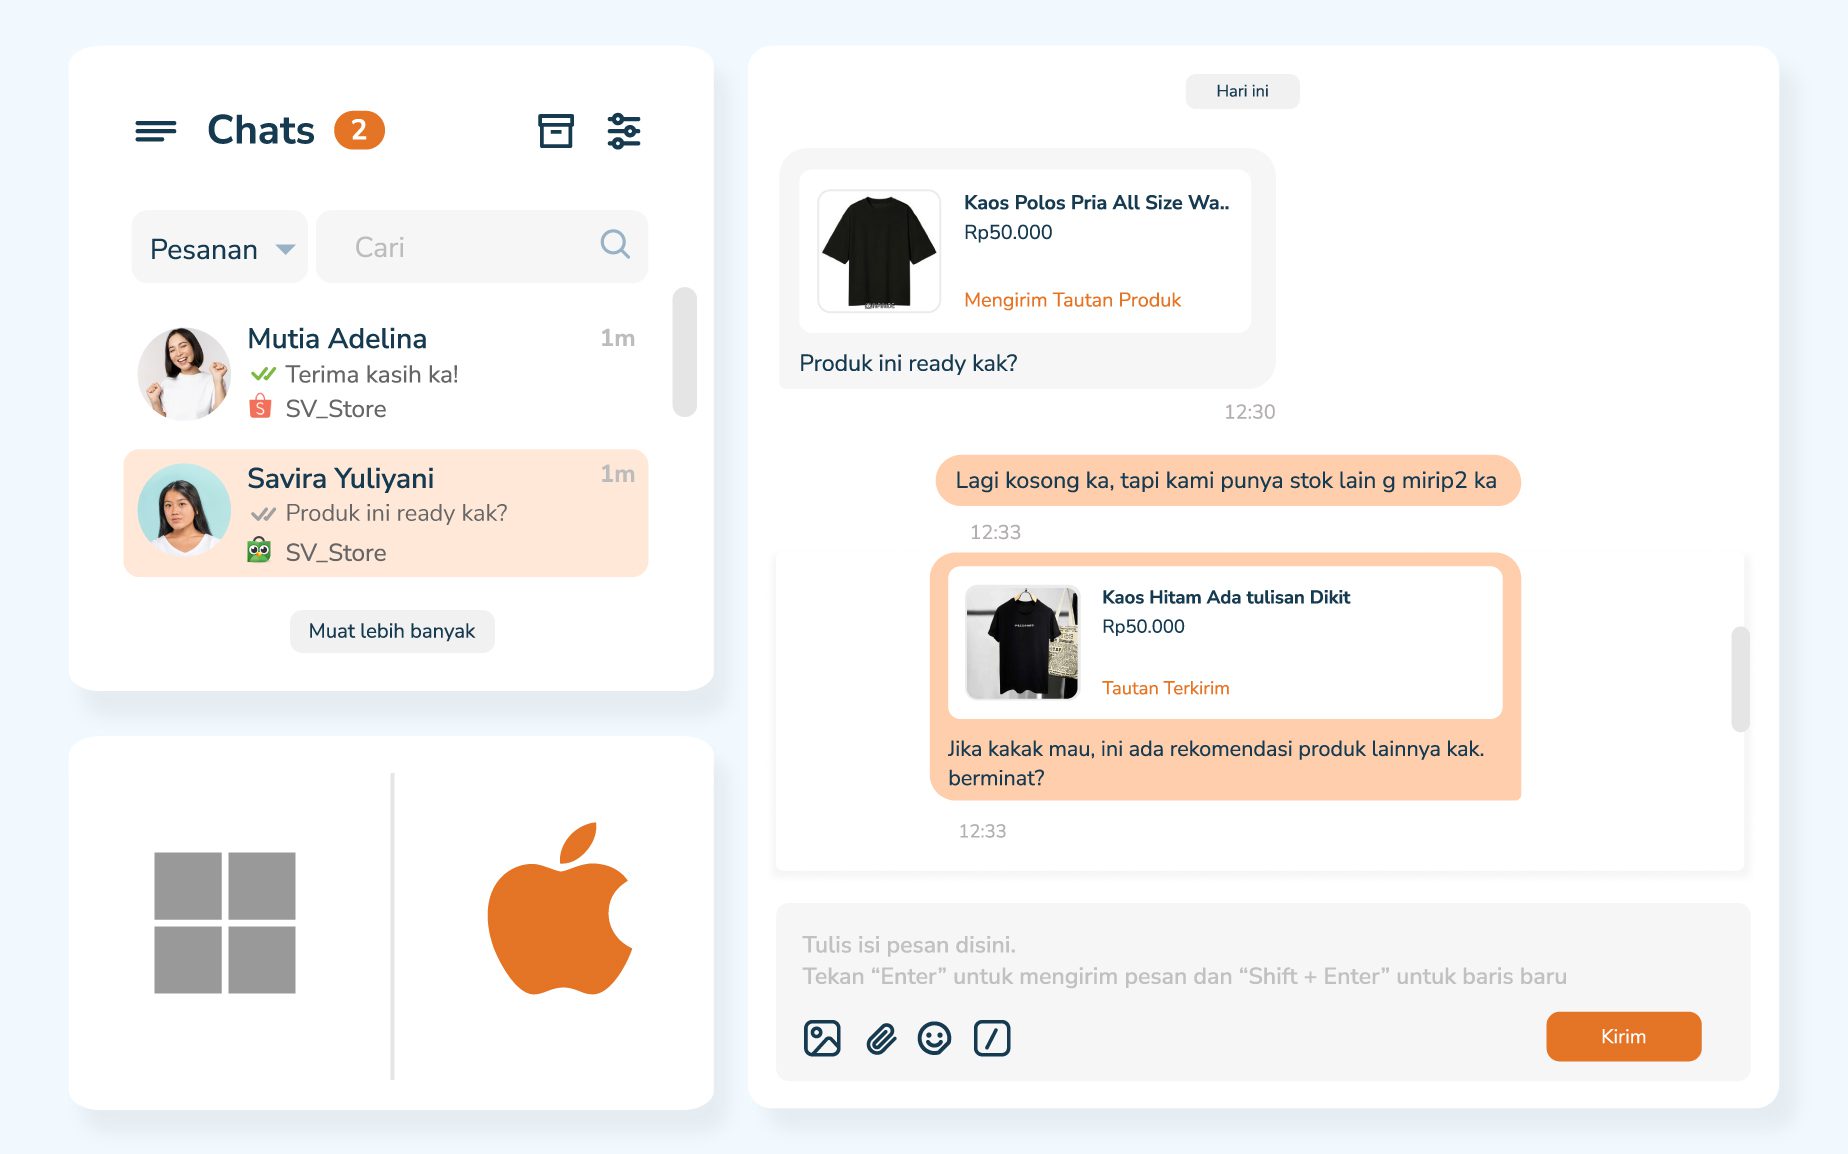Click the Mengirim Tautan Produk link
1848x1154 pixels.
1072,300
